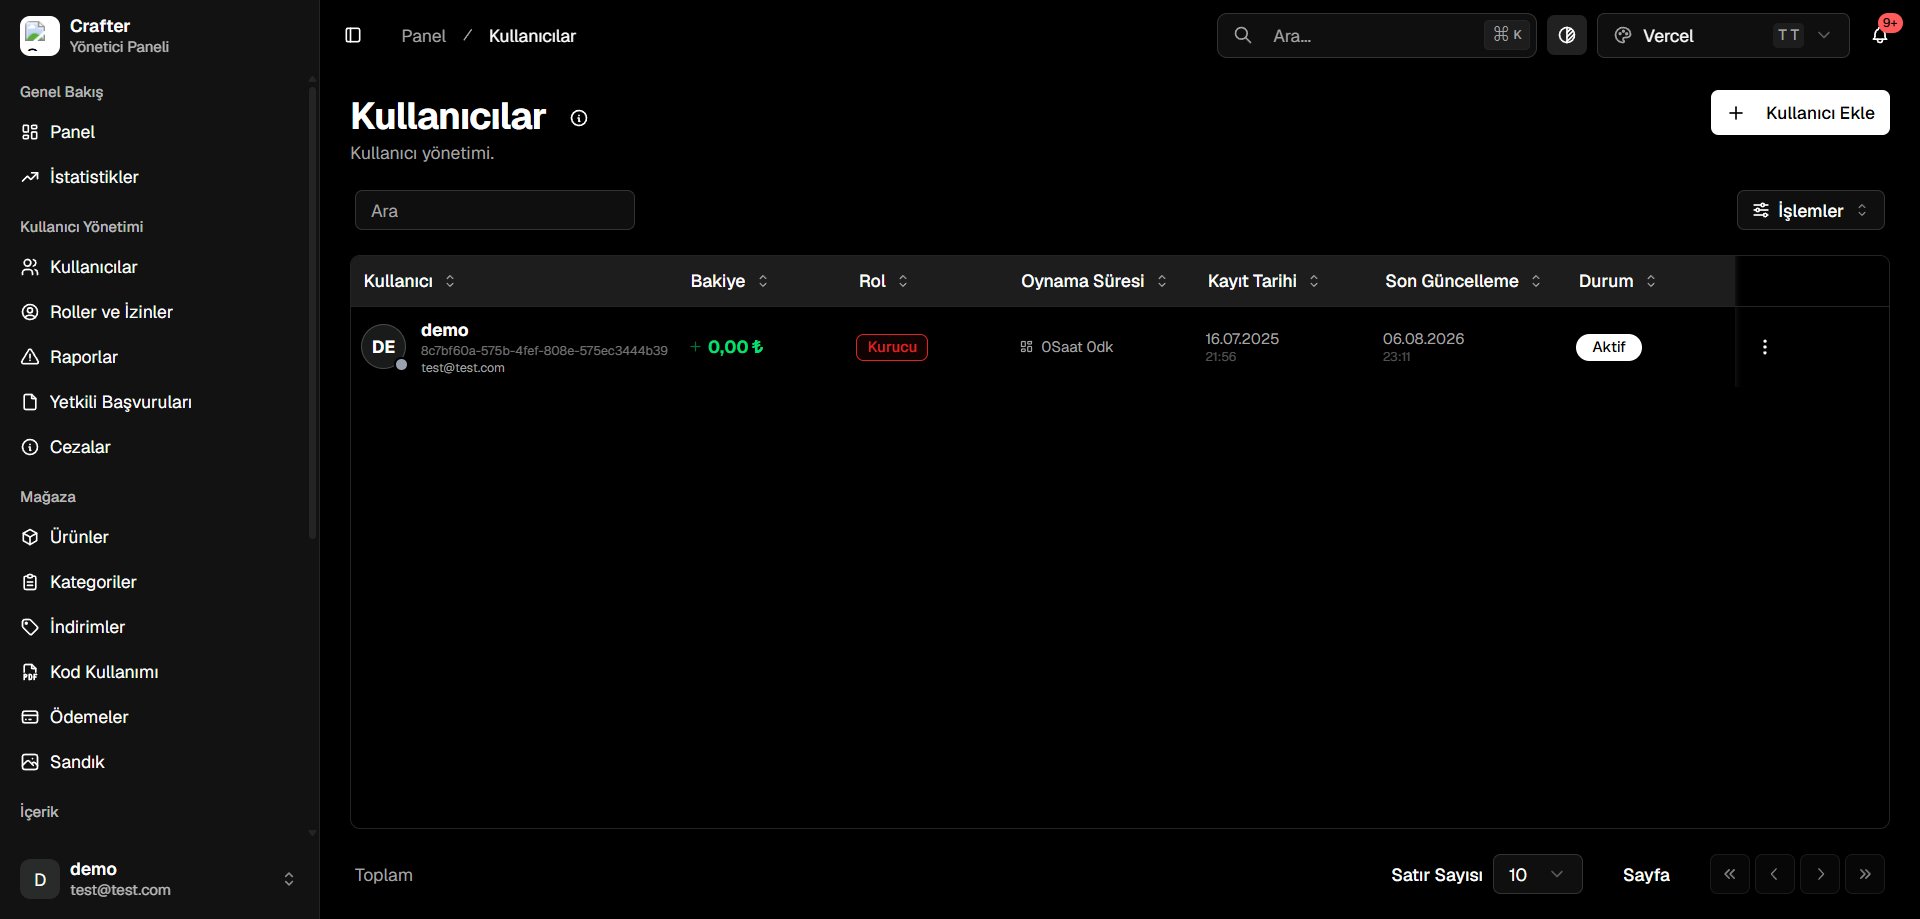Go to the last page

pyautogui.click(x=1865, y=874)
